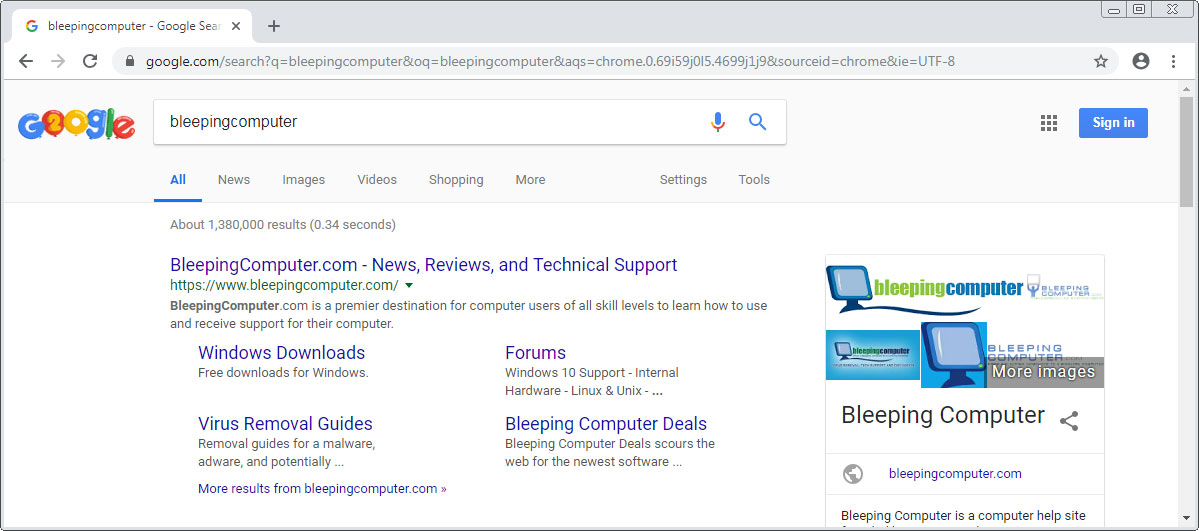Click the green https://www.bleepingcomputer.com/ URL
The width and height of the screenshot is (1199, 531).
[284, 285]
